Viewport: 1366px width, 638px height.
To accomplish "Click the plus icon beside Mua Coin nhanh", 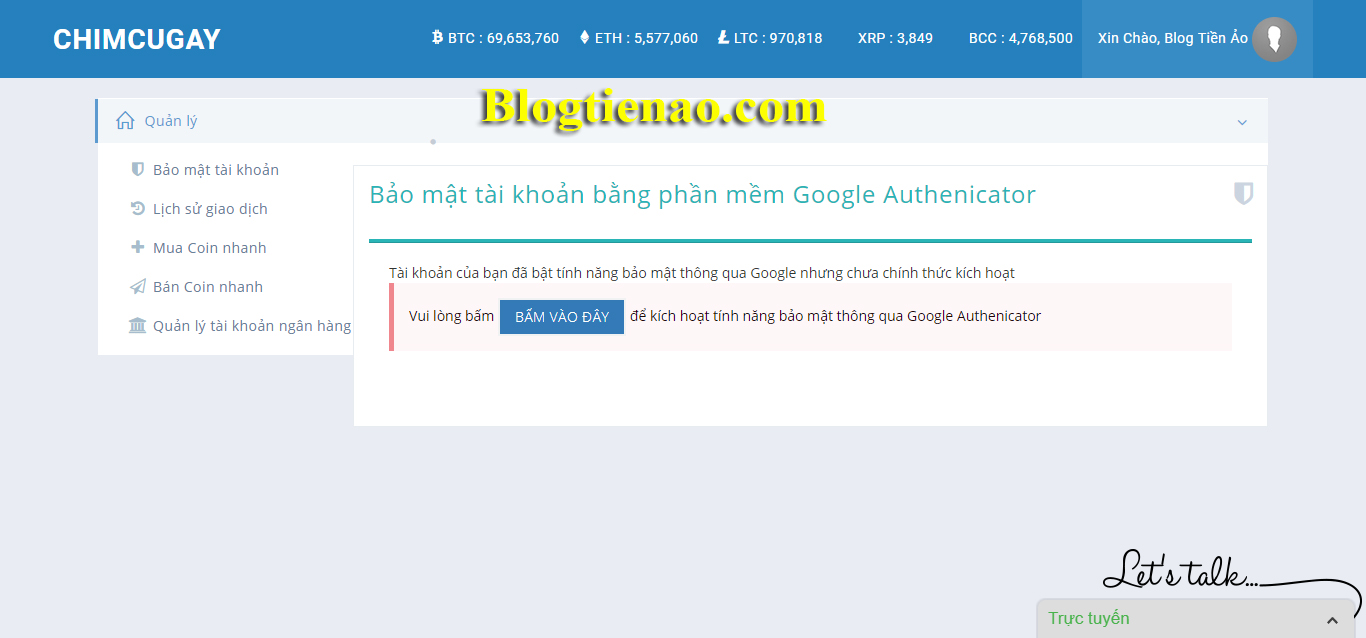I will pyautogui.click(x=138, y=247).
